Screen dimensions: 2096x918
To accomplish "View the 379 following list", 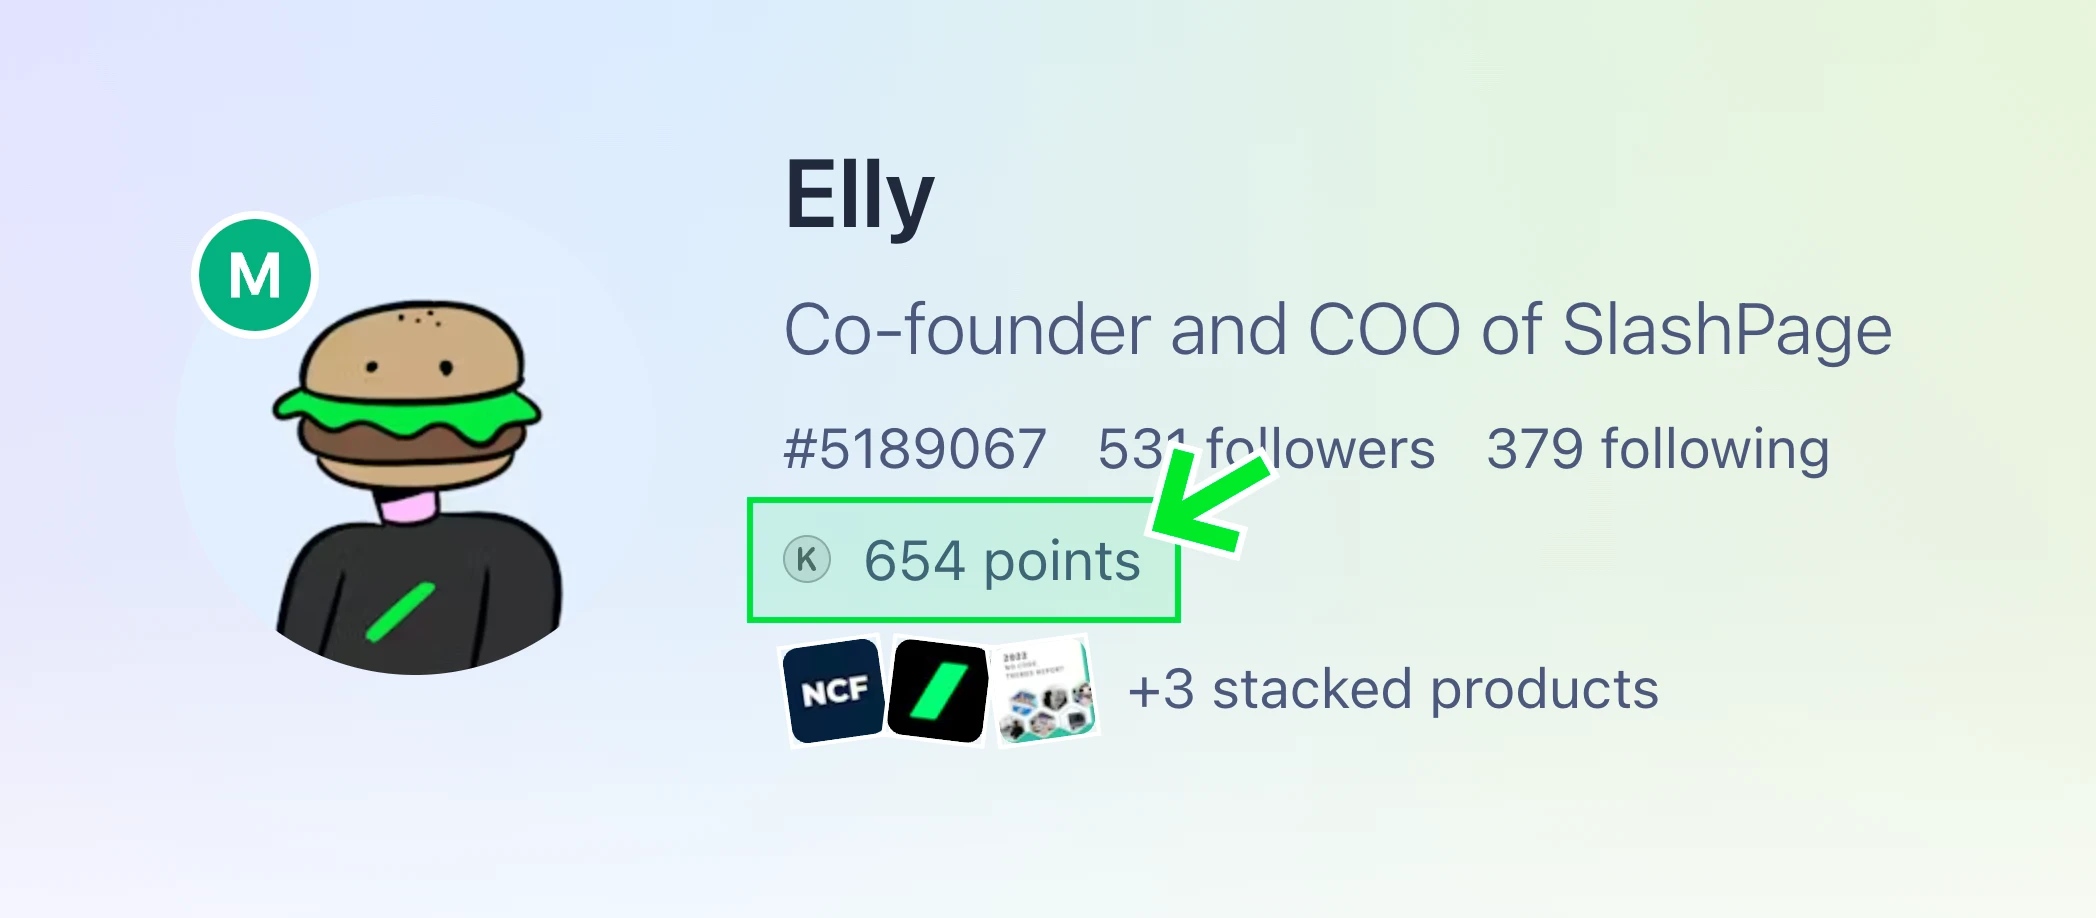I will click(1658, 448).
